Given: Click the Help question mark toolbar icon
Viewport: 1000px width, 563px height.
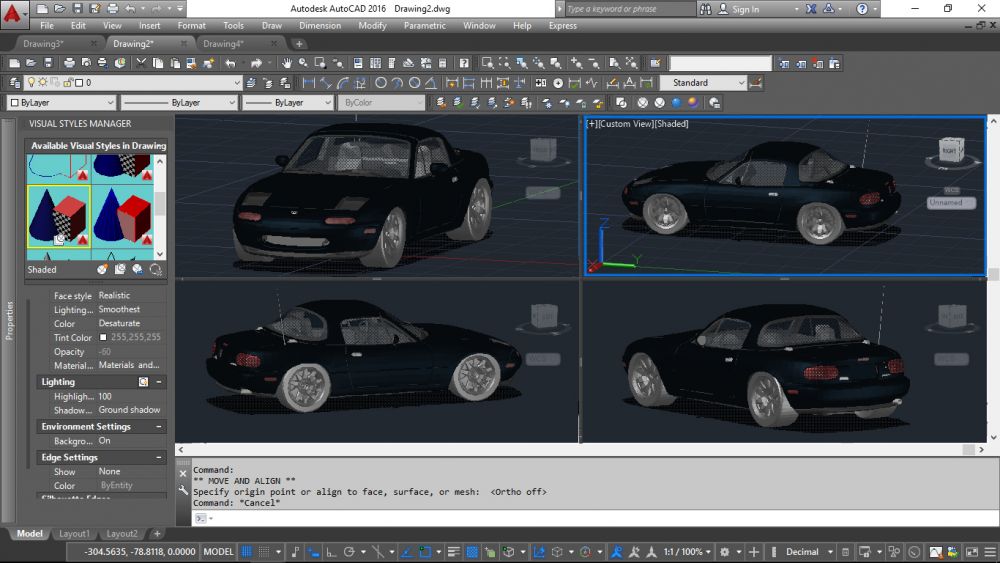Looking at the screenshot, I should pyautogui.click(x=464, y=63).
